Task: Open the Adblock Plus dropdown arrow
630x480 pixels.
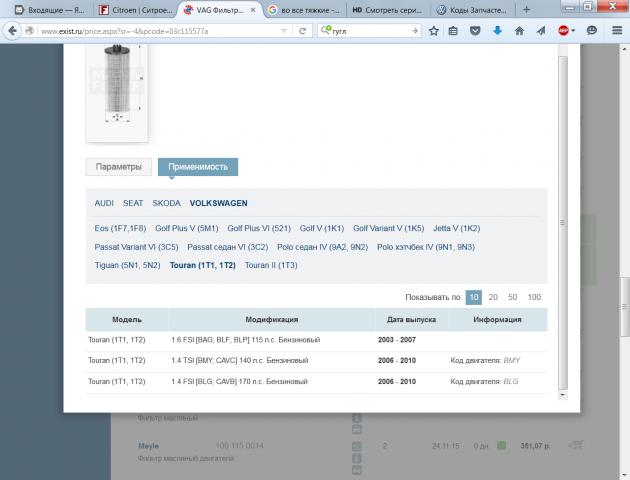Action: [573, 31]
